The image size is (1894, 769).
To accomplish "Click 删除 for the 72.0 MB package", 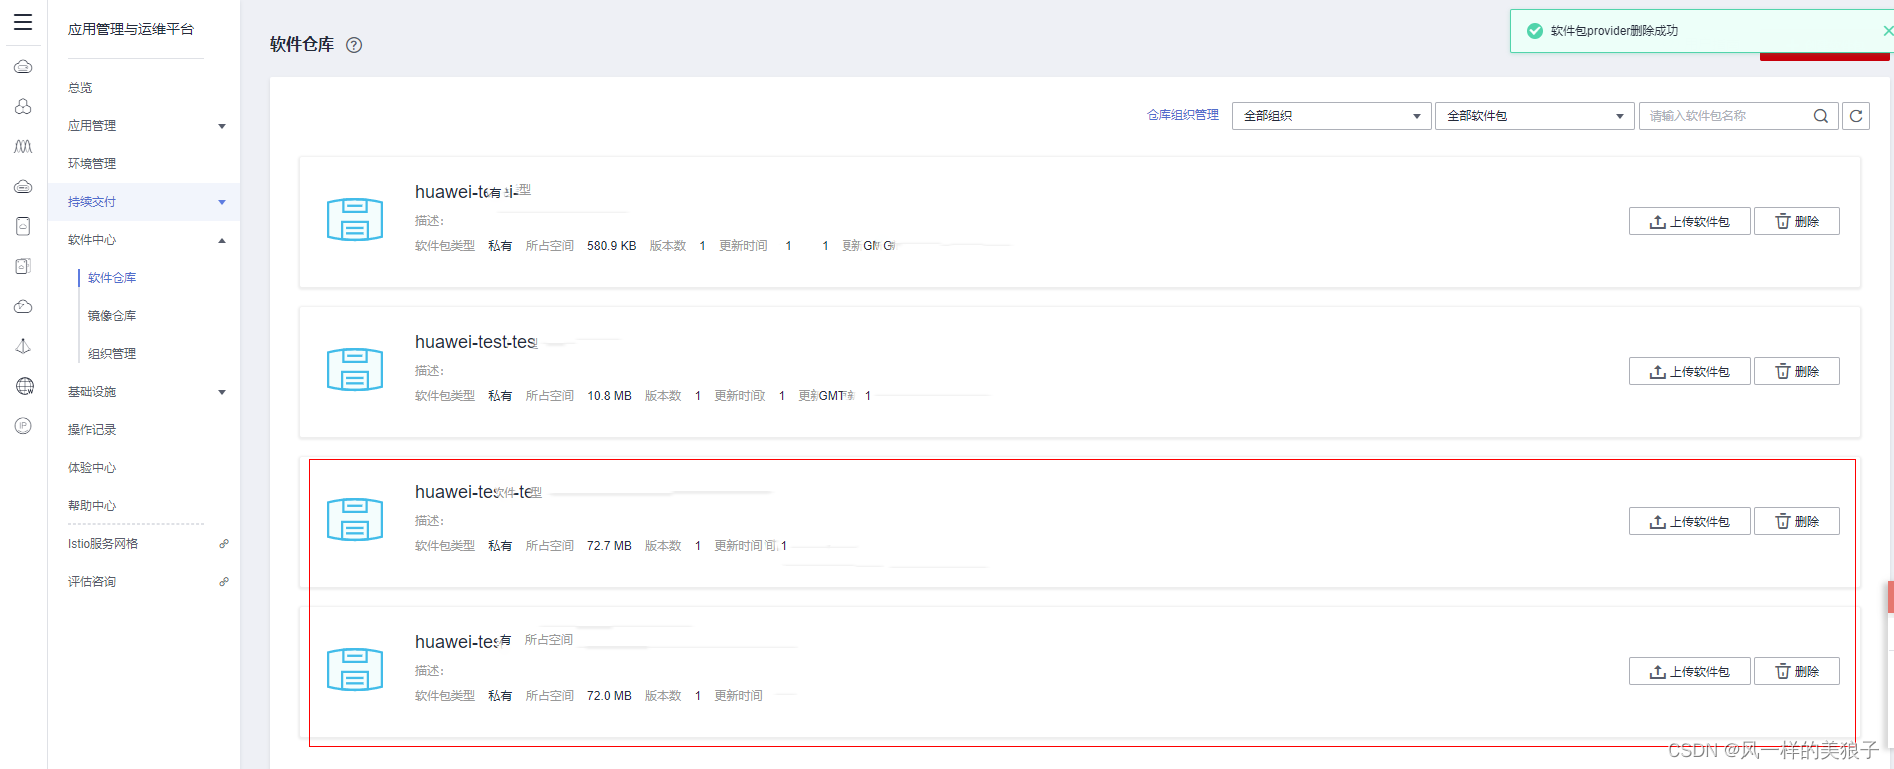I will 1797,671.
